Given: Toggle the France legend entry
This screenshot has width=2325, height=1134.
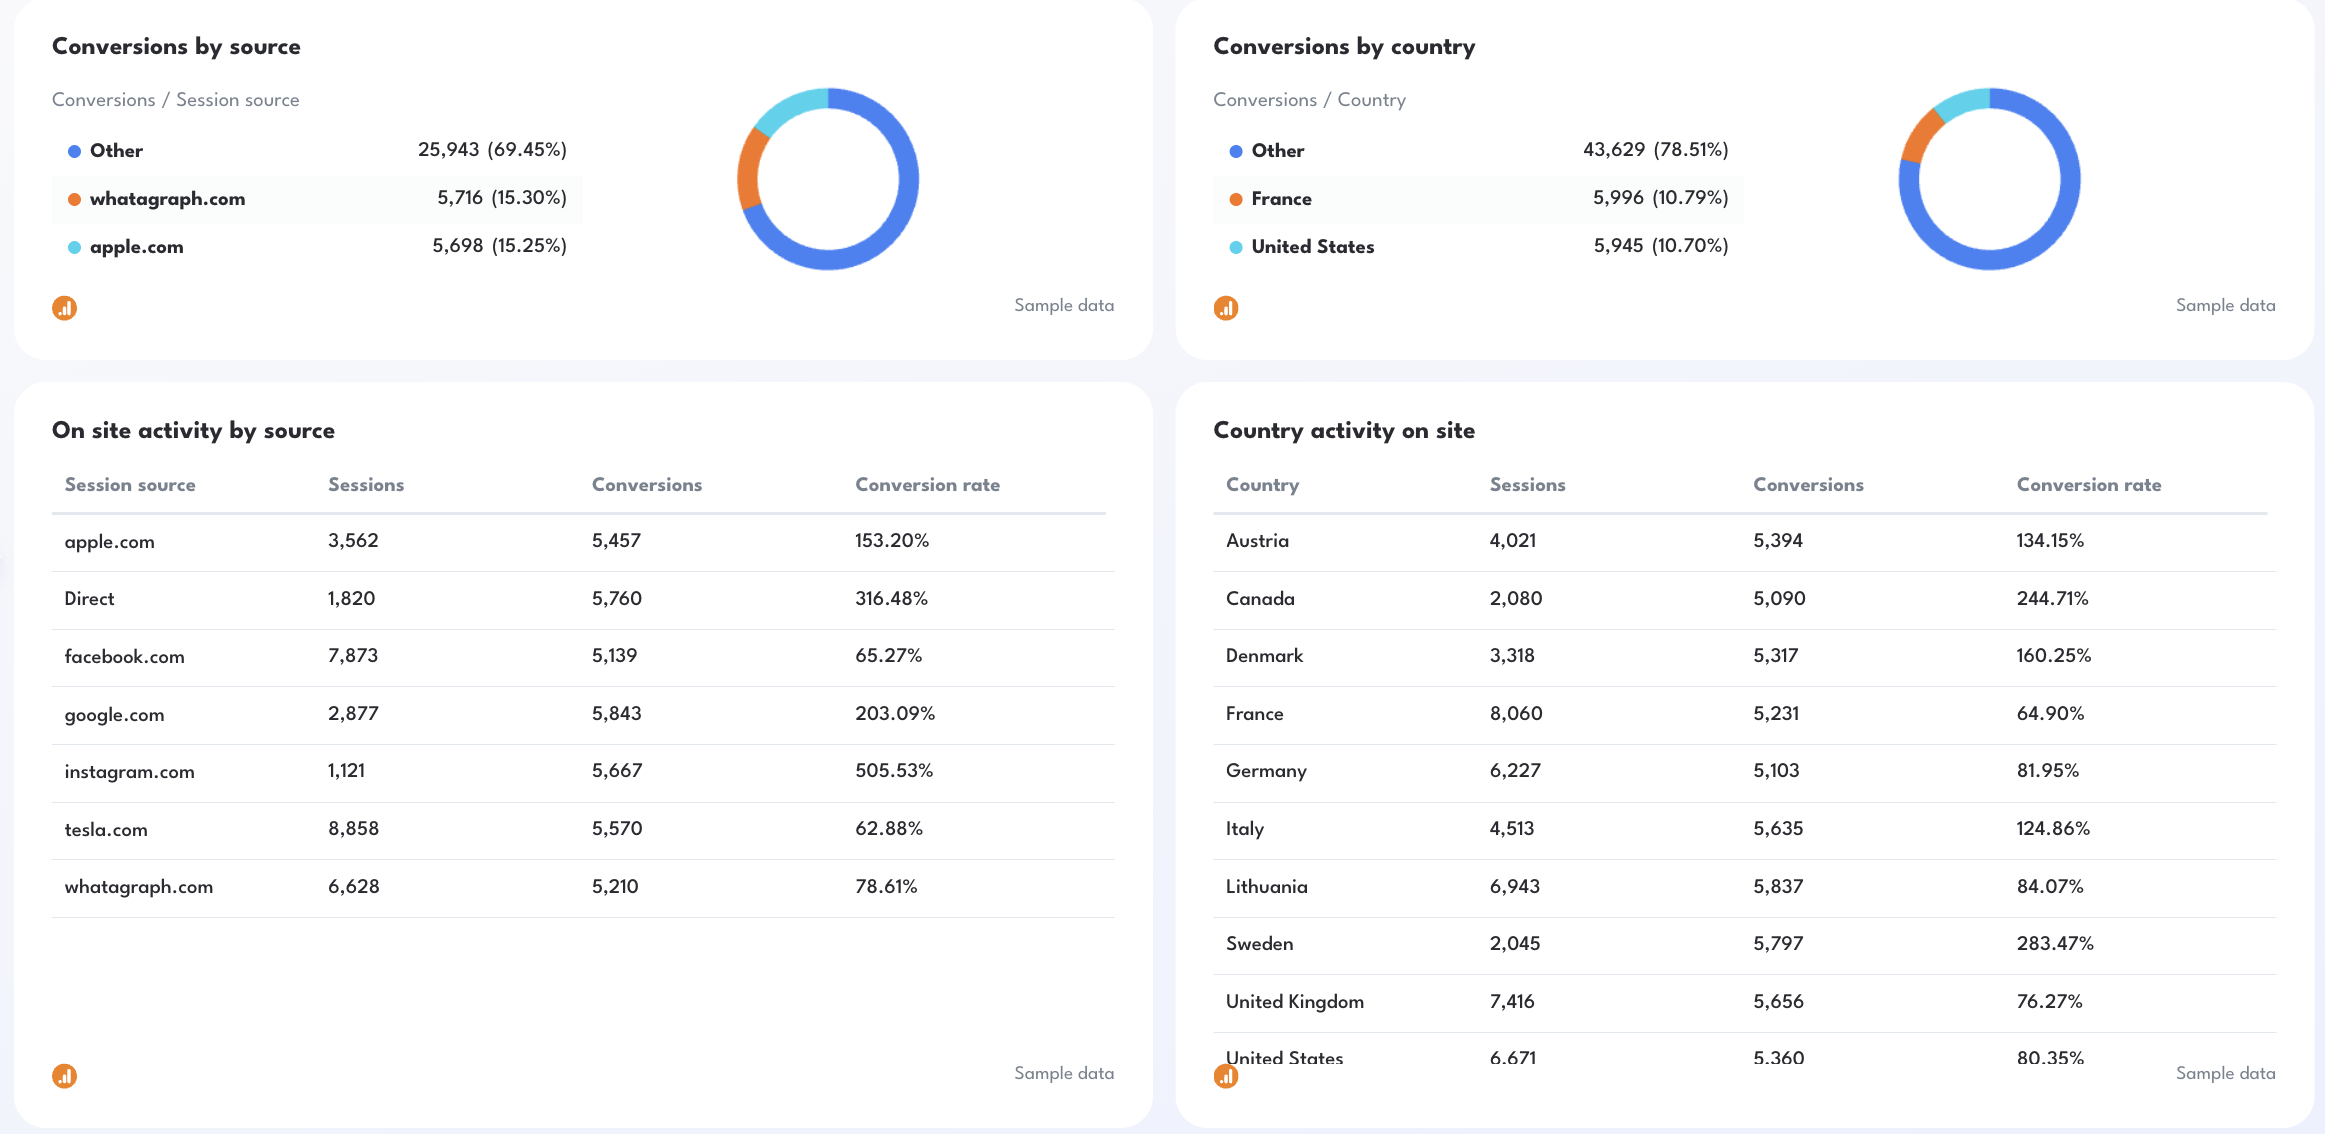Looking at the screenshot, I should (x=1283, y=199).
